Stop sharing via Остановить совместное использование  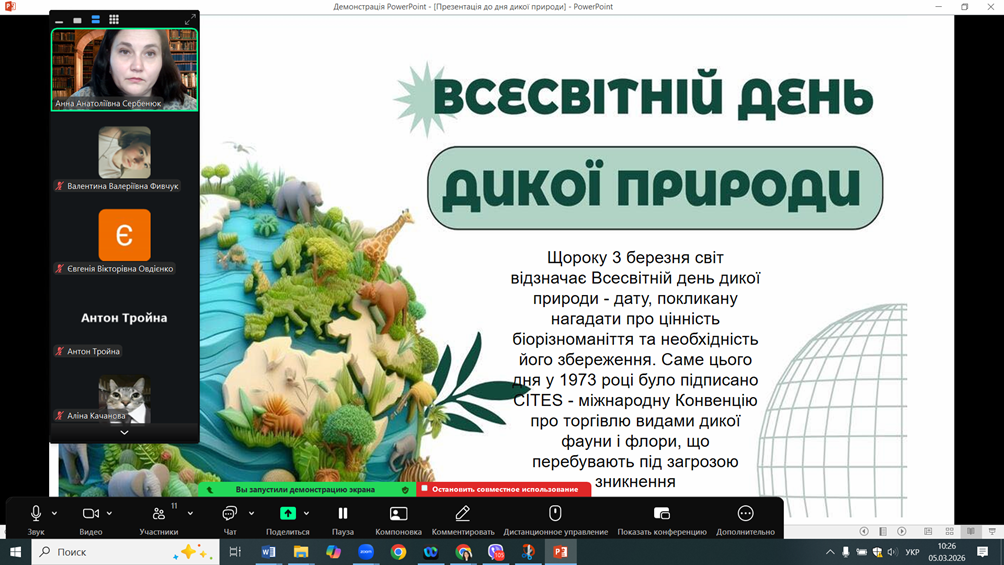(503, 489)
